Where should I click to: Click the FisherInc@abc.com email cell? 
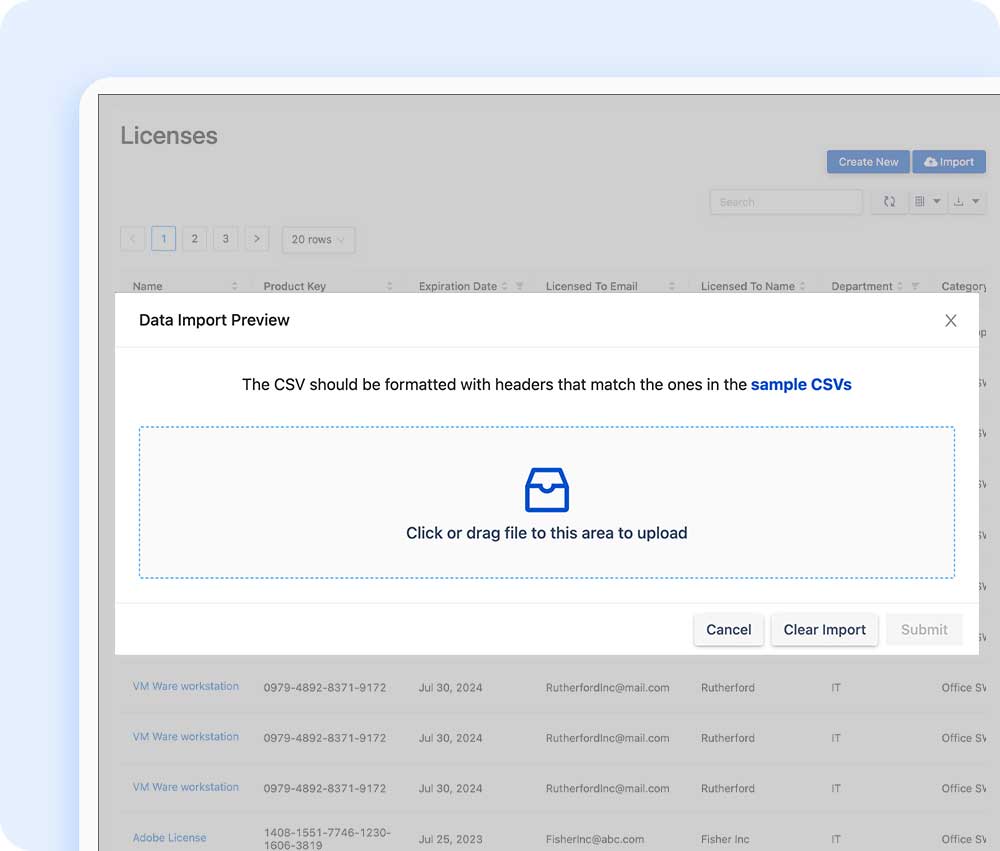click(594, 839)
